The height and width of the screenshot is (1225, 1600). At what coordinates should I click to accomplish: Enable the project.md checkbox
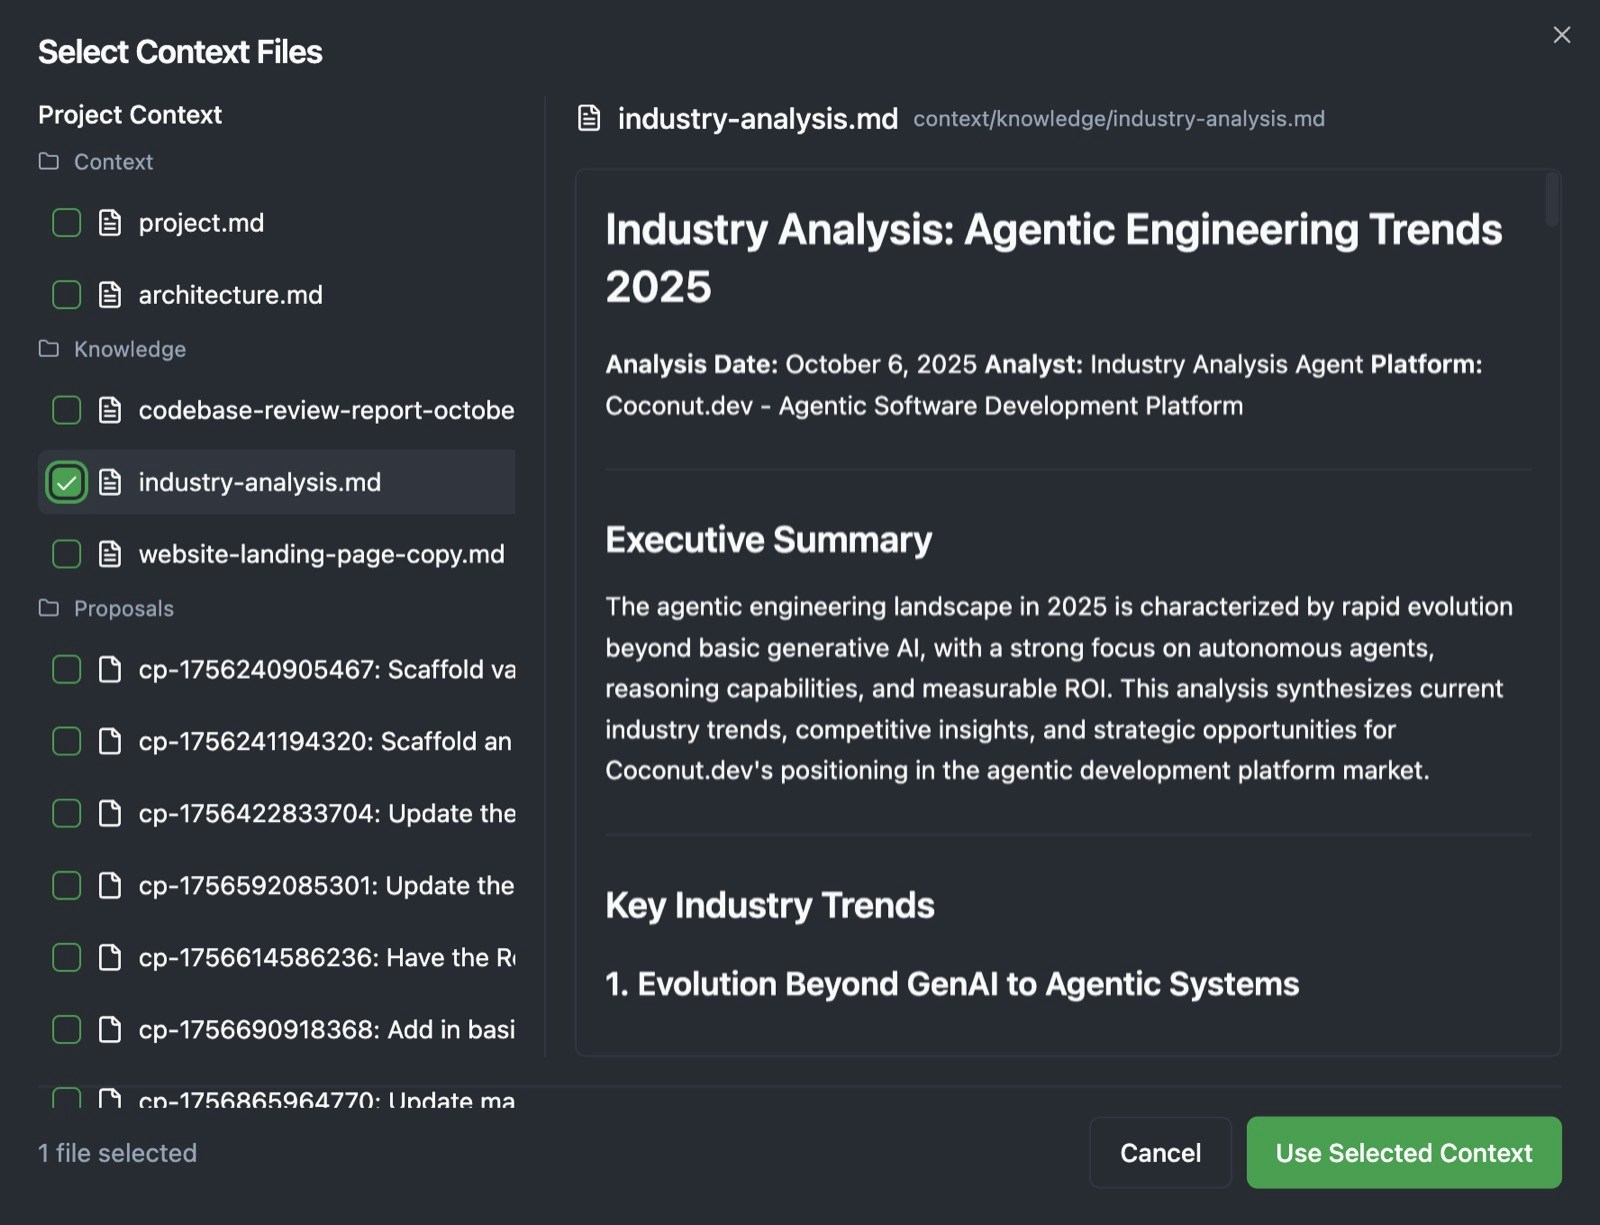66,223
